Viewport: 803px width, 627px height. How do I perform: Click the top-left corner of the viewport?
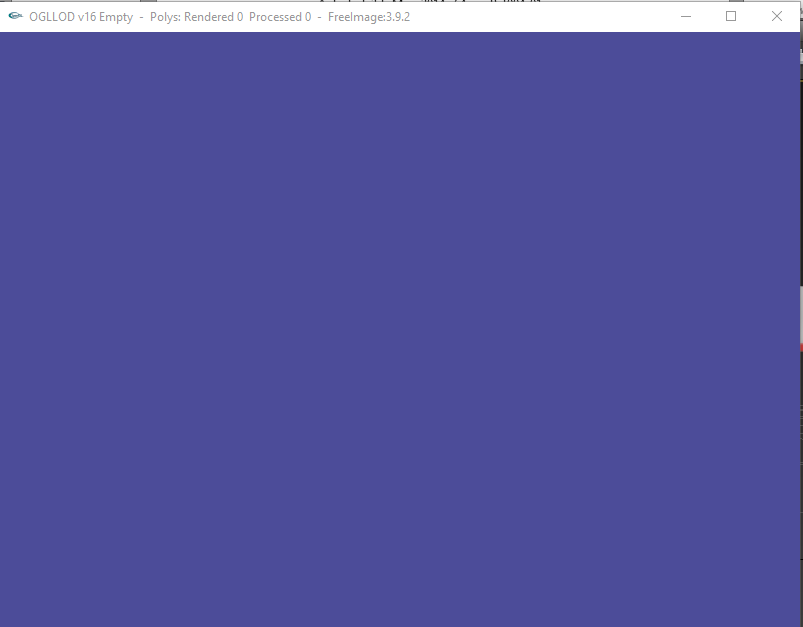click(4, 36)
